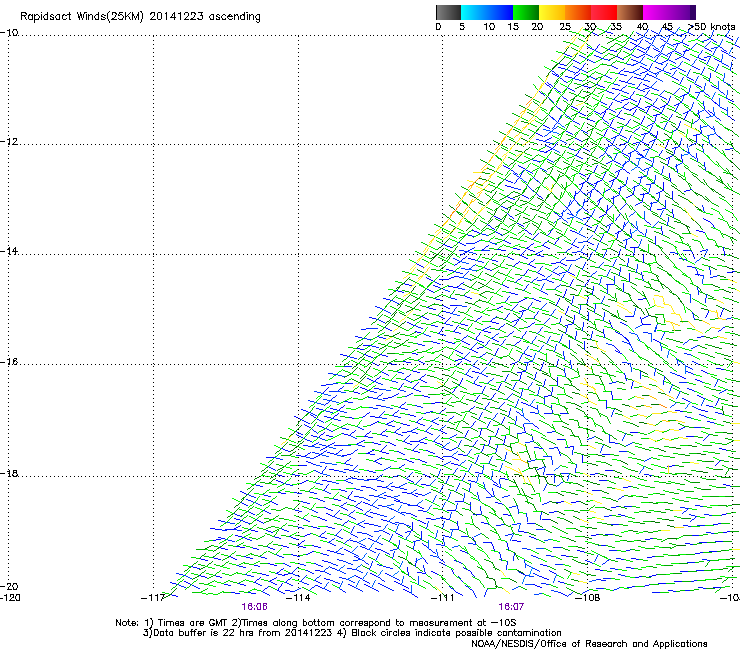Click the legend tick label '25'
The image size is (740, 650).
click(565, 27)
